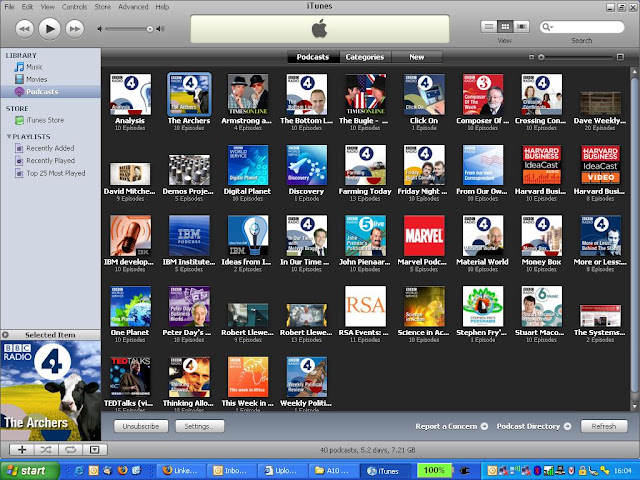Click the volume slider knob
The height and width of the screenshot is (480, 640).
pyautogui.click(x=150, y=29)
